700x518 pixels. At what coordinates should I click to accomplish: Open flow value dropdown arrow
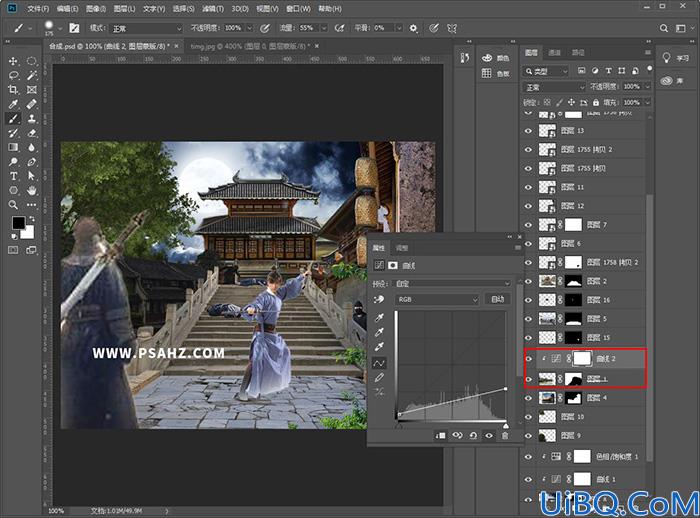(x=324, y=28)
